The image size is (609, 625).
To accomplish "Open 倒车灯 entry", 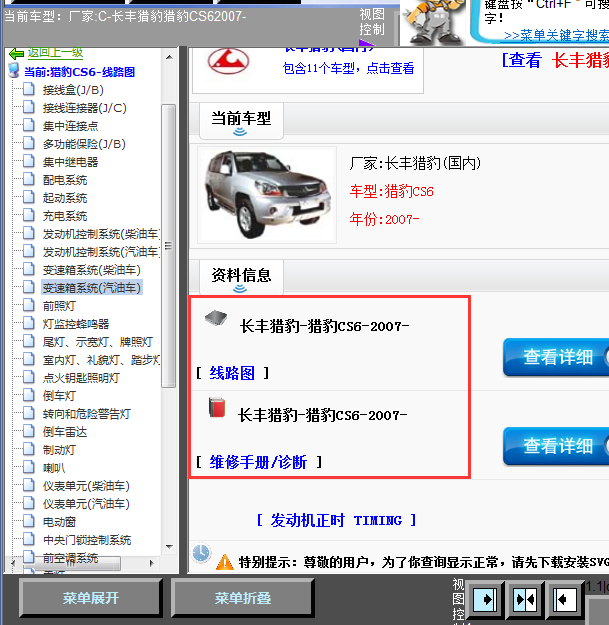I will 59,396.
